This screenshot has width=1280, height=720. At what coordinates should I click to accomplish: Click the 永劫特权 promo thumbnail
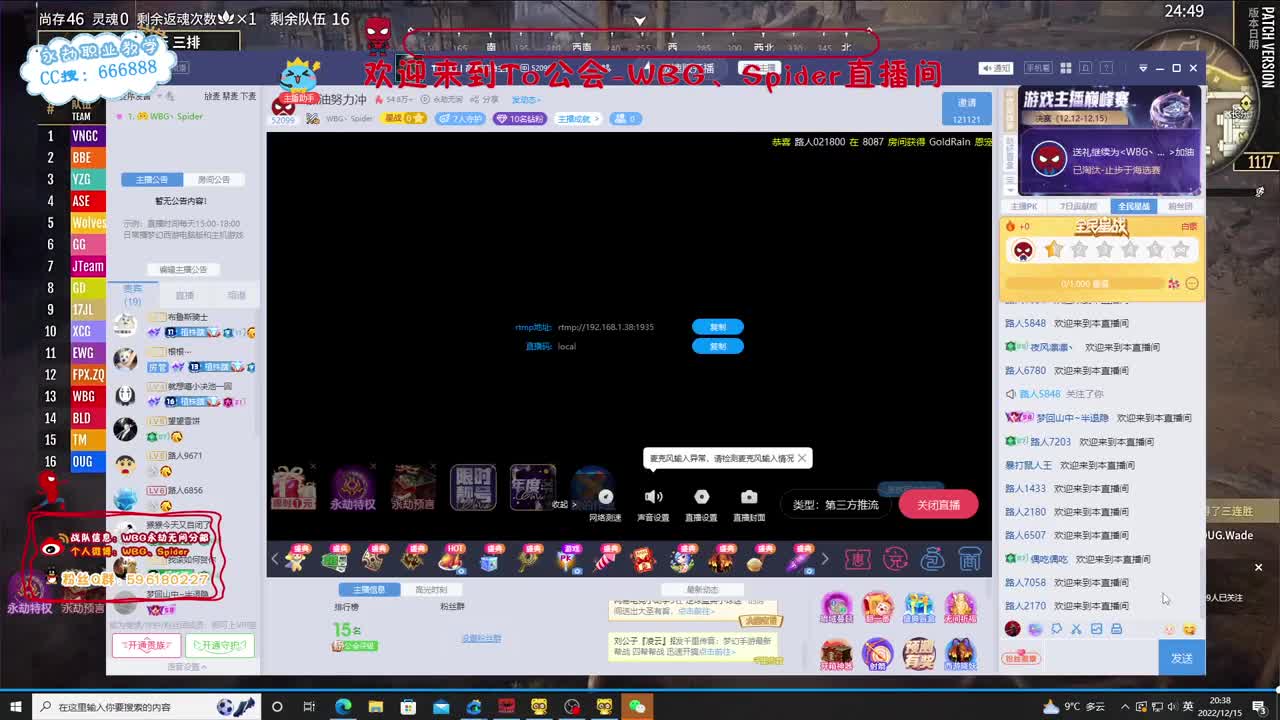353,489
